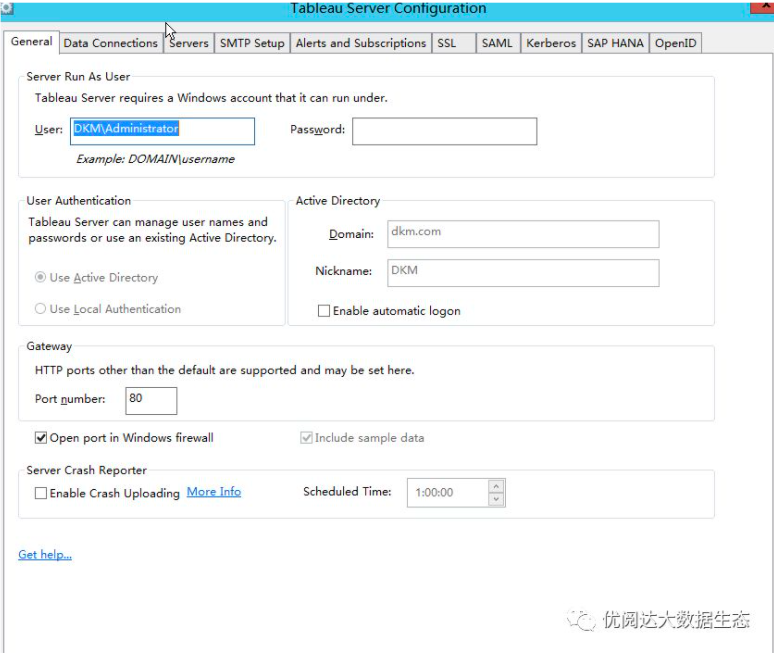Open the Kerberos tab
The height and width of the screenshot is (656, 774).
coord(551,43)
